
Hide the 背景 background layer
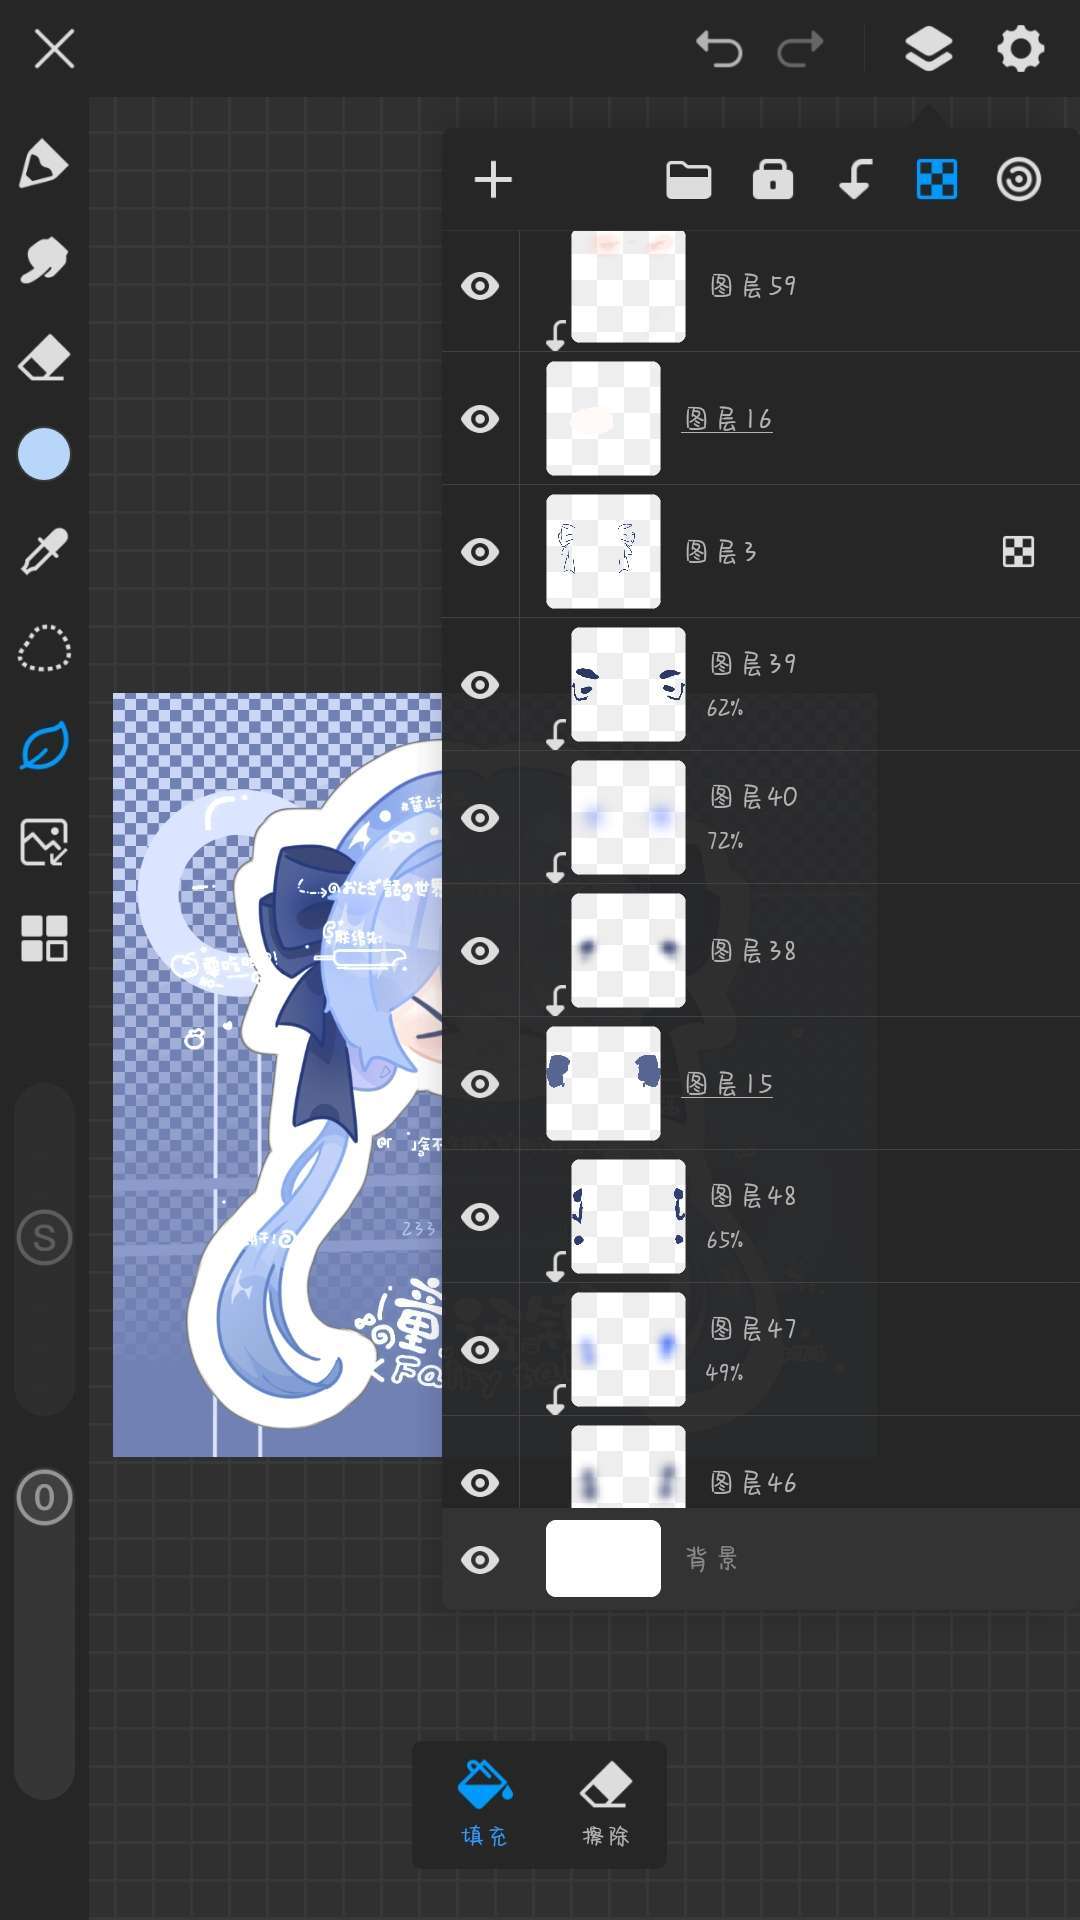point(480,1560)
